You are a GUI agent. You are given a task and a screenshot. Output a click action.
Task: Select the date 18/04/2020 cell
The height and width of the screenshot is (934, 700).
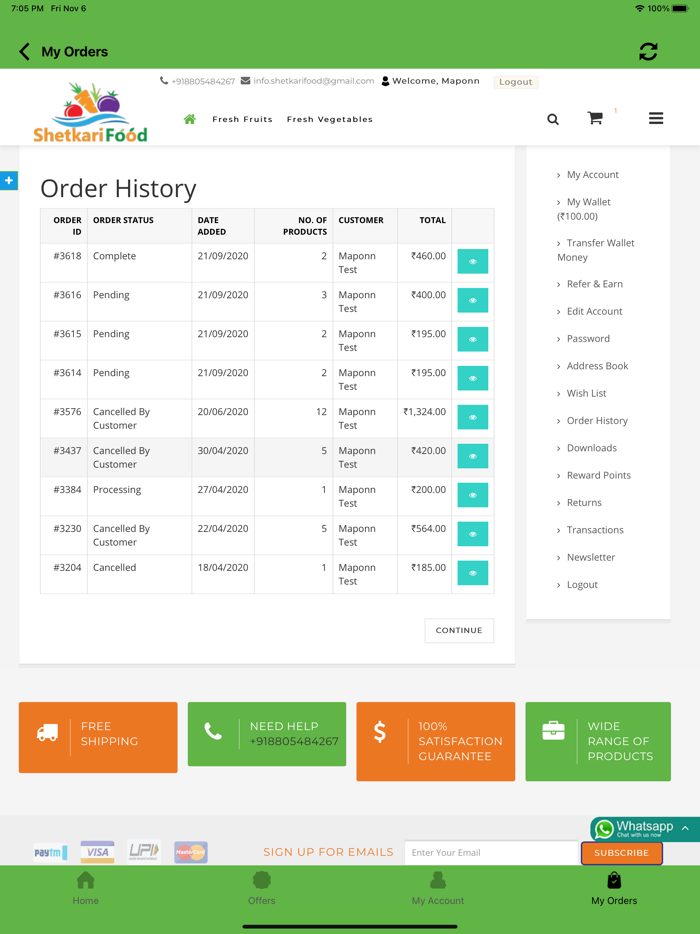[223, 574]
